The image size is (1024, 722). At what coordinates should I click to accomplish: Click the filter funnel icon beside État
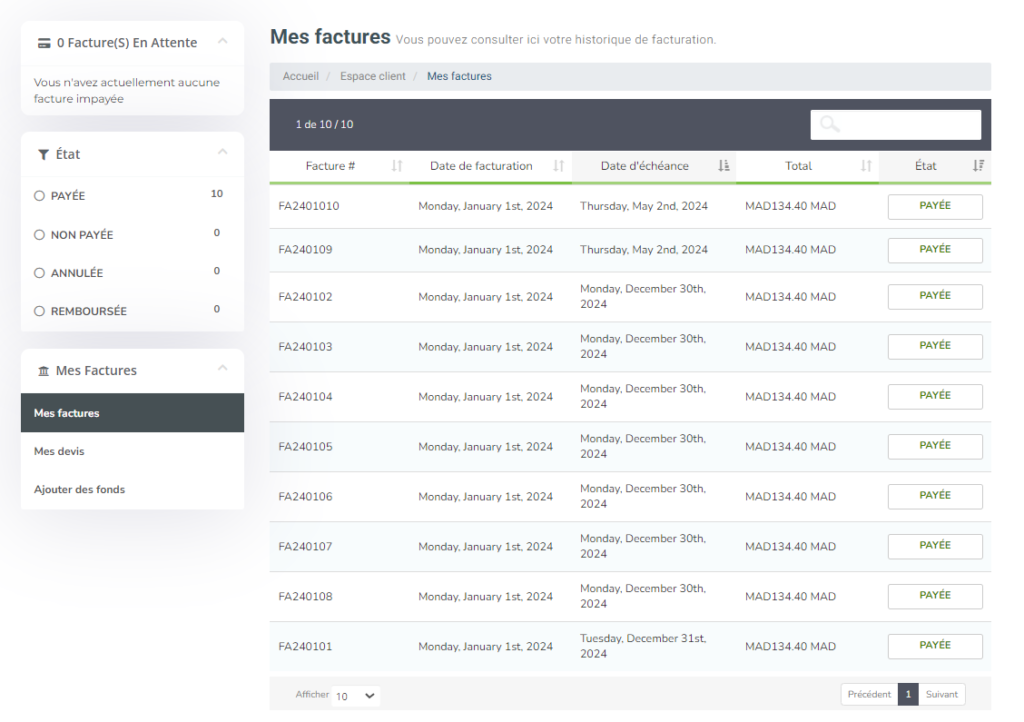point(43,155)
